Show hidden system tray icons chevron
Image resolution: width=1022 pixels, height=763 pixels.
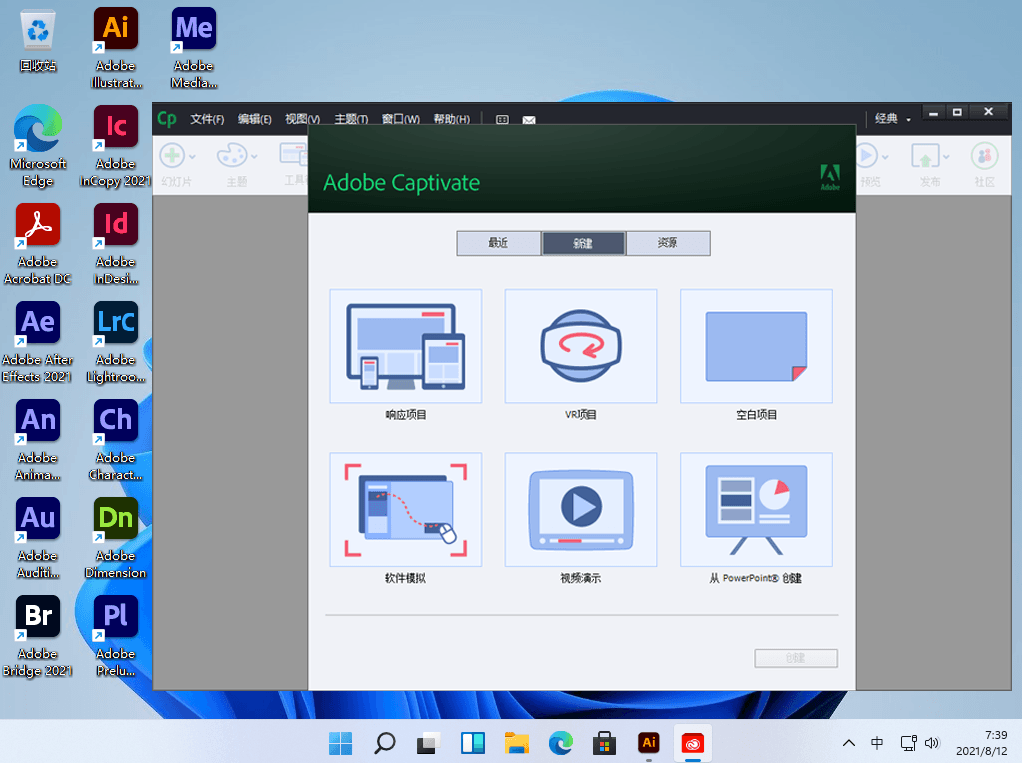coord(849,743)
